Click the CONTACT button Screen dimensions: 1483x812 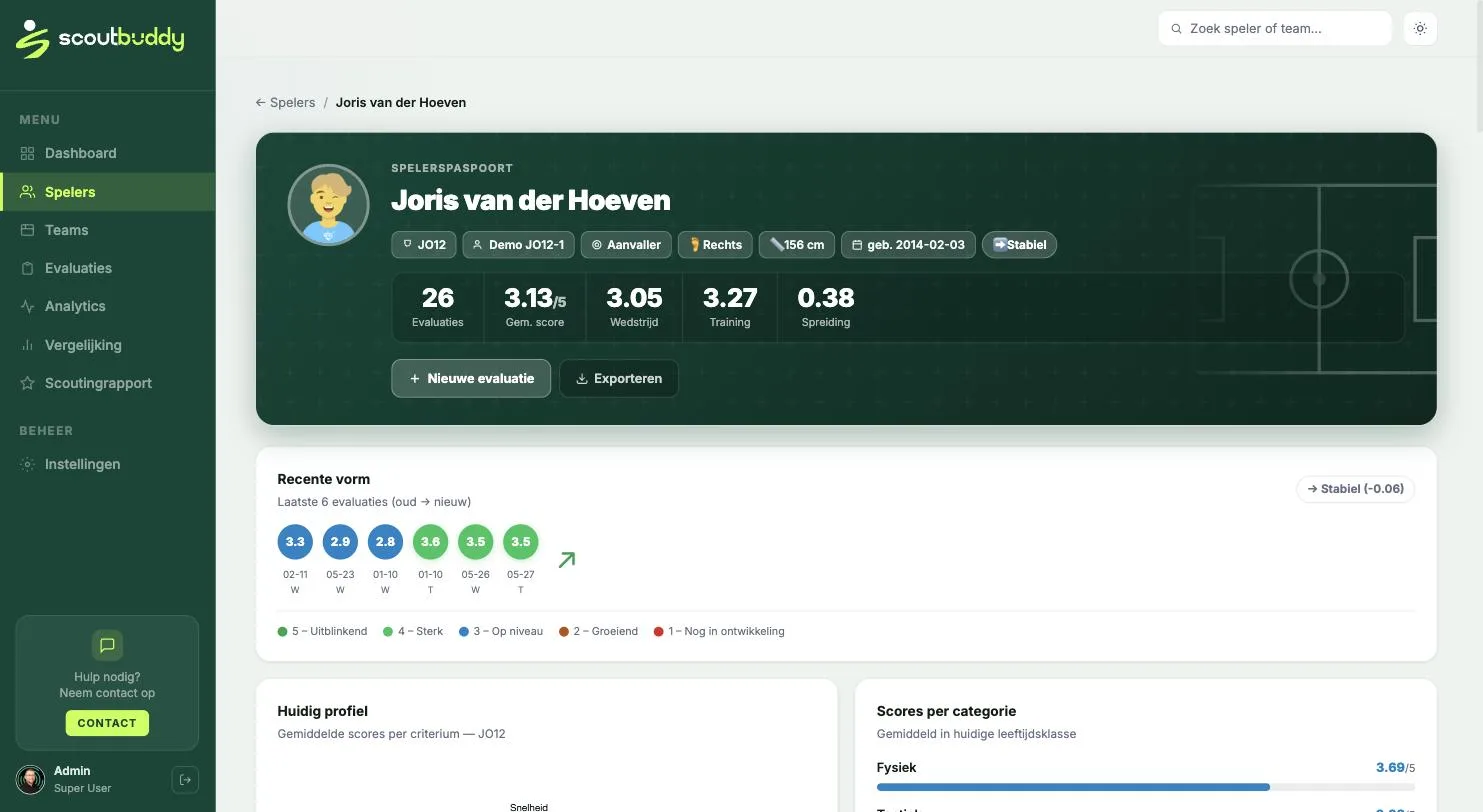point(107,723)
